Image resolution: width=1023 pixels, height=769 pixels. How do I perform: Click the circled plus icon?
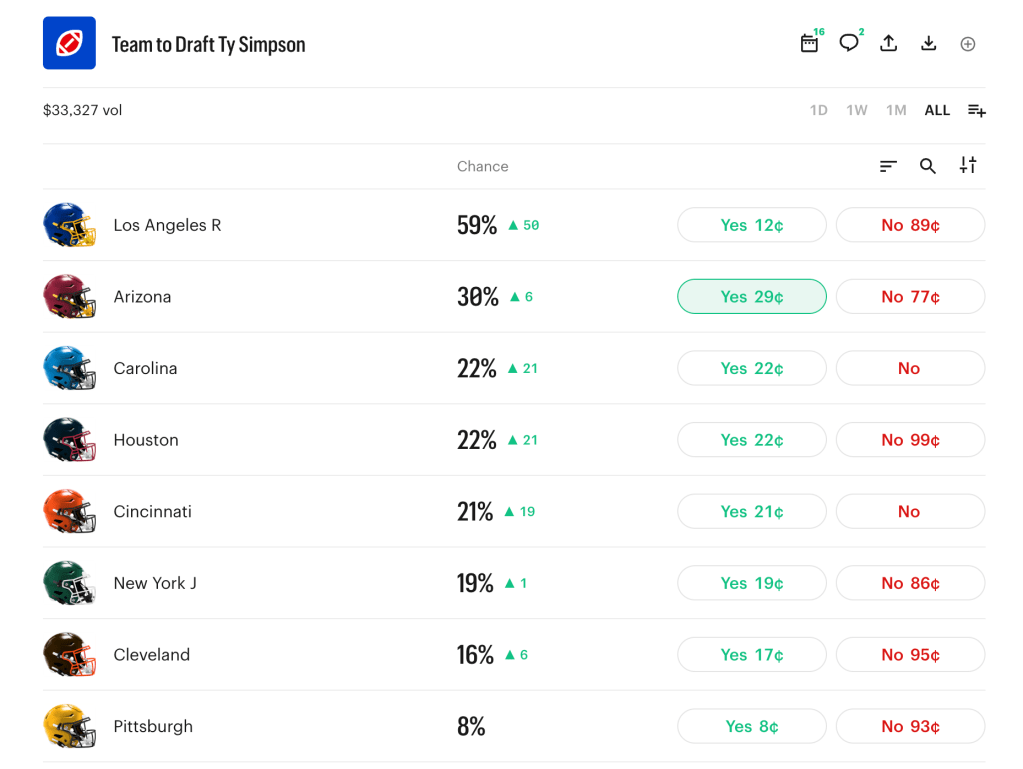[x=967, y=44]
